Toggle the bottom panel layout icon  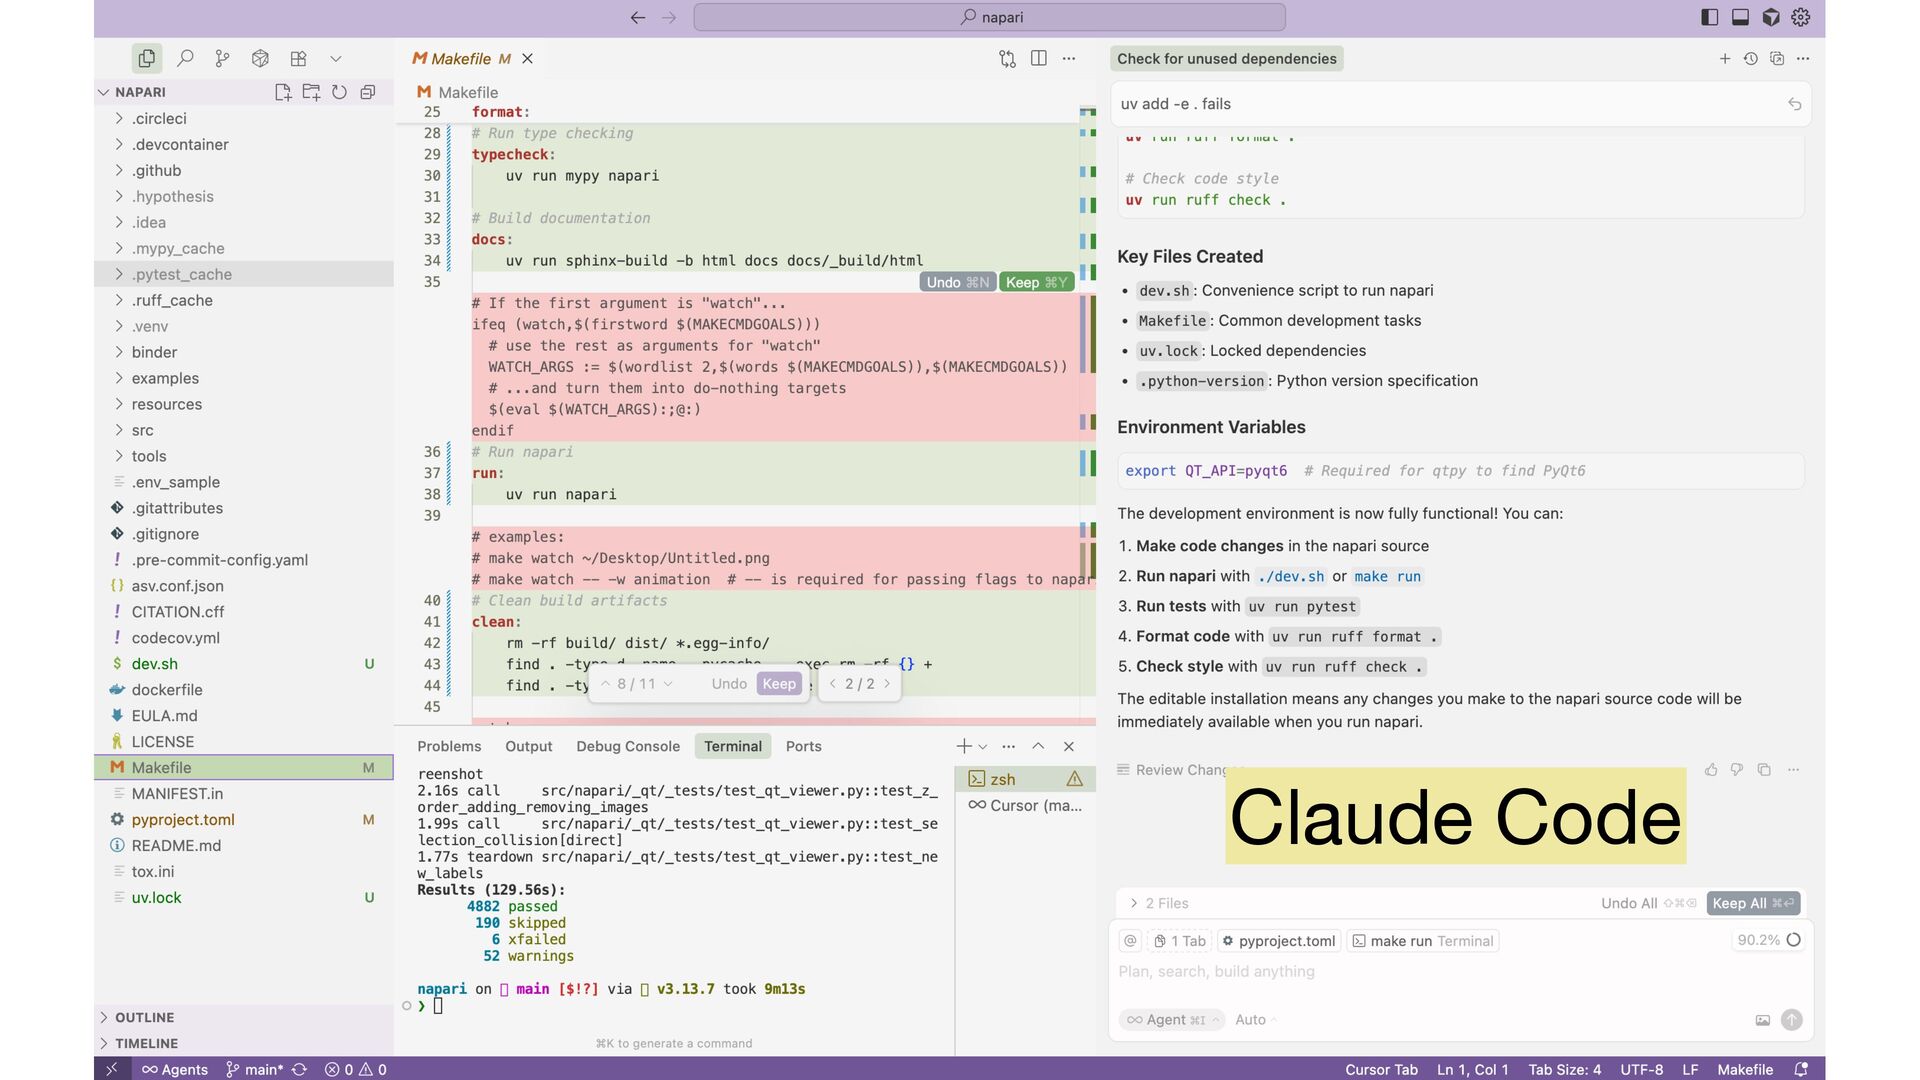(x=1740, y=17)
